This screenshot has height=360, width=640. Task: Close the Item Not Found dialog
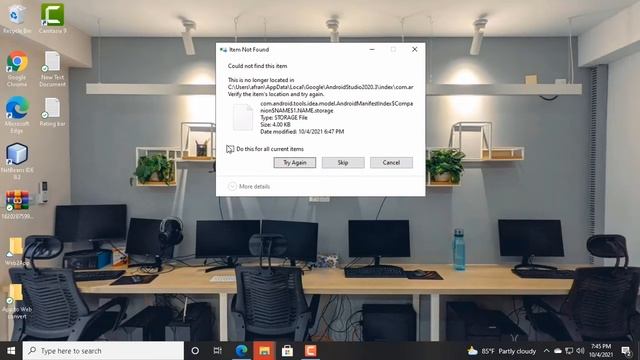click(x=415, y=49)
